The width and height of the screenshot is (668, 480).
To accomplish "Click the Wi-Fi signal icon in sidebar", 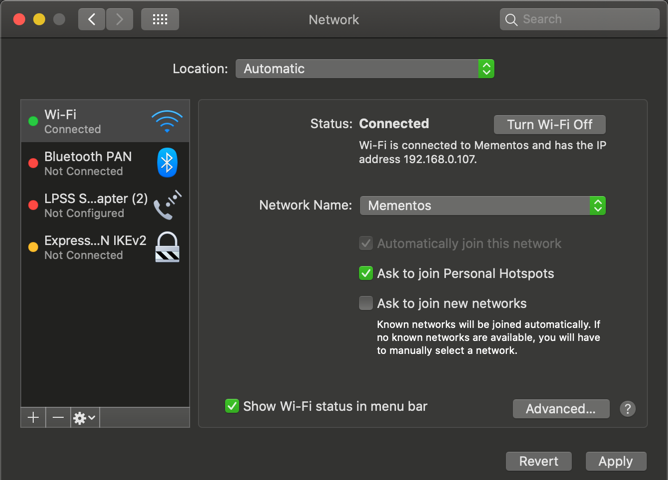I will pyautogui.click(x=167, y=122).
